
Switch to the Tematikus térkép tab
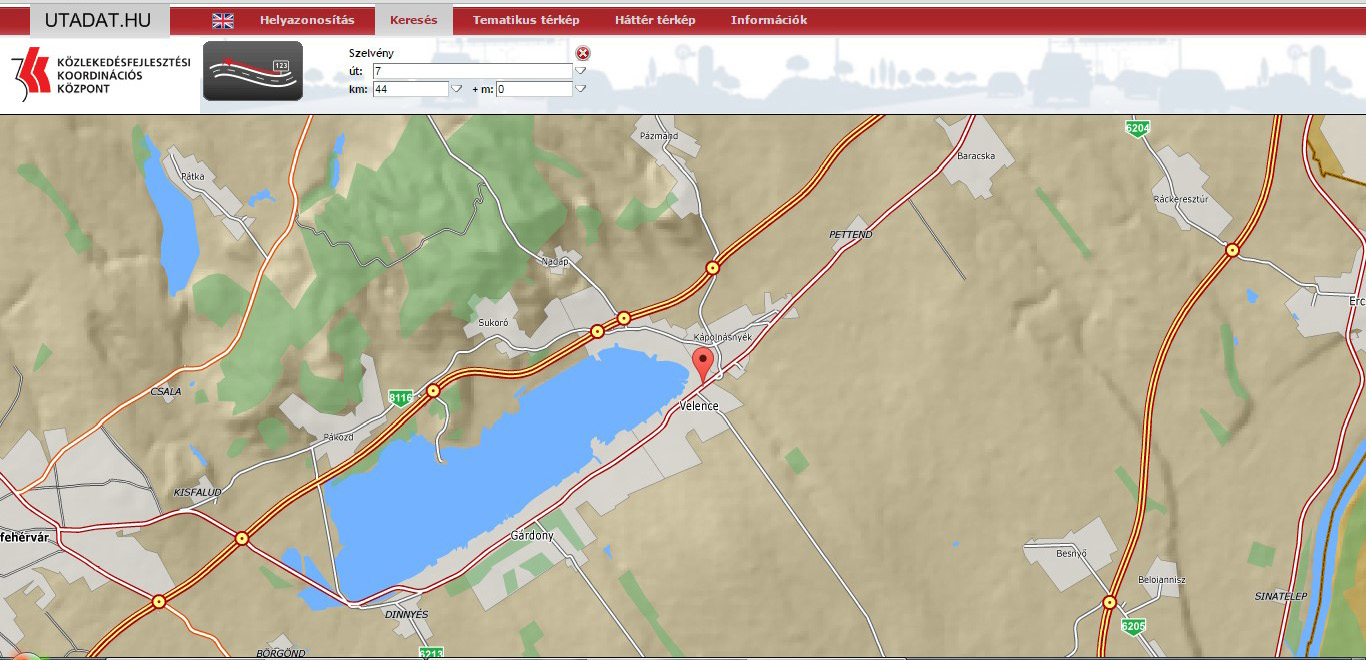coord(526,20)
